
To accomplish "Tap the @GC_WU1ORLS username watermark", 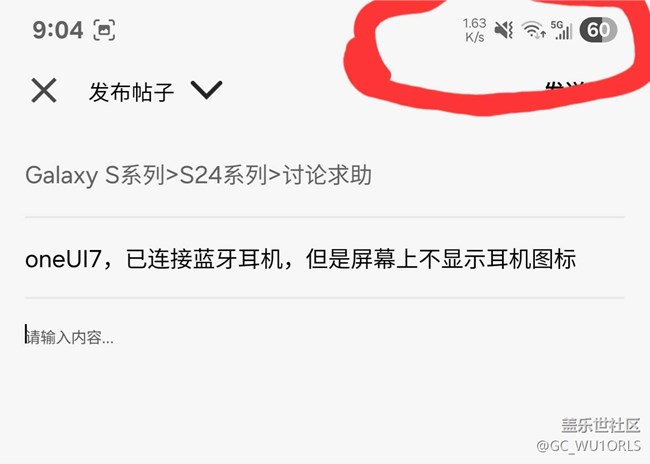I will (589, 446).
